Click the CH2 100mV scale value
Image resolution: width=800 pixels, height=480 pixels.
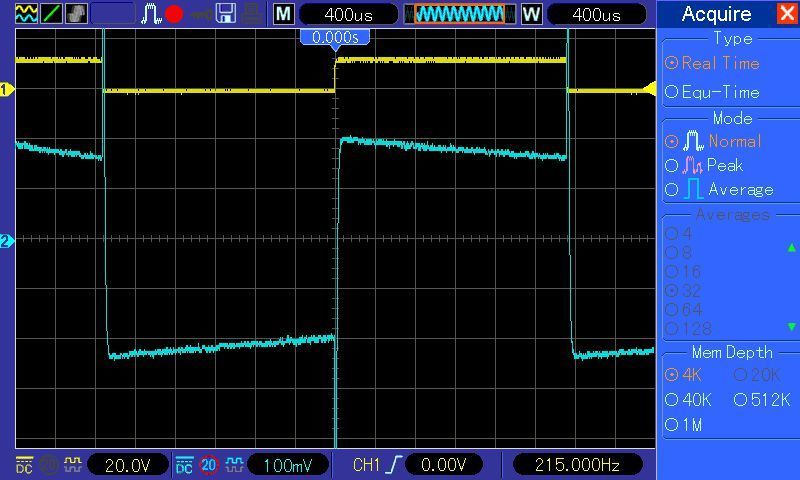(288, 465)
